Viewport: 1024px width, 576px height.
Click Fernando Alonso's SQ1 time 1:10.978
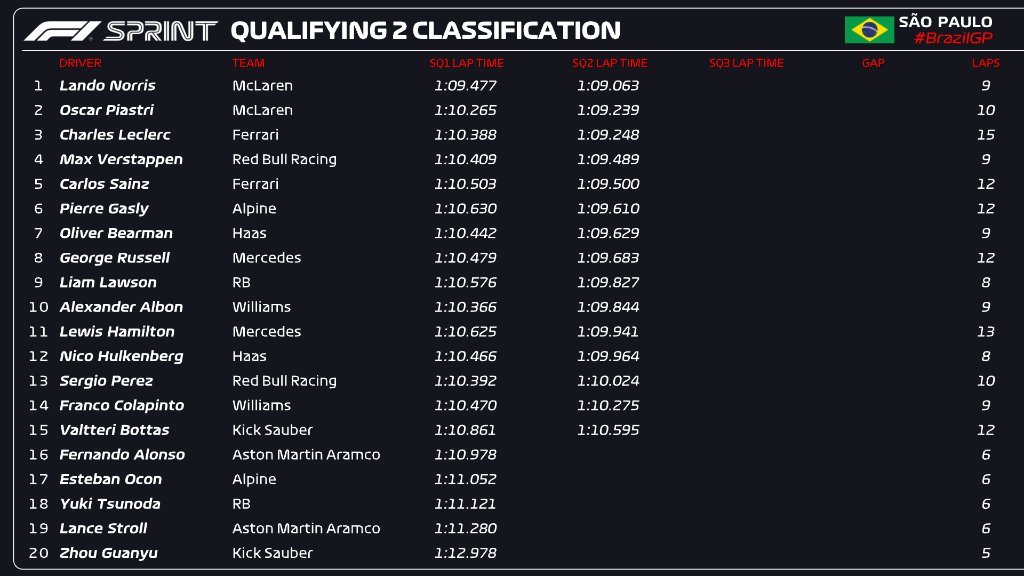465,455
